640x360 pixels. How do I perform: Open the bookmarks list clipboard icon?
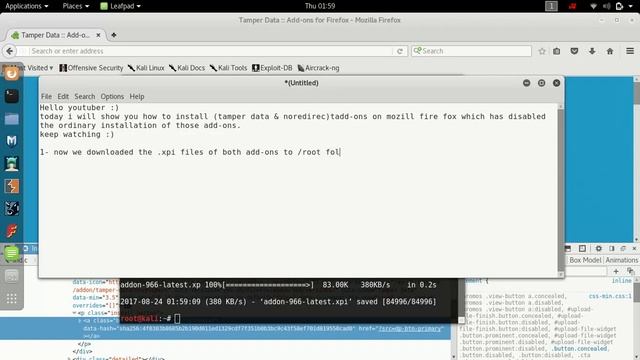pyautogui.click(x=557, y=51)
